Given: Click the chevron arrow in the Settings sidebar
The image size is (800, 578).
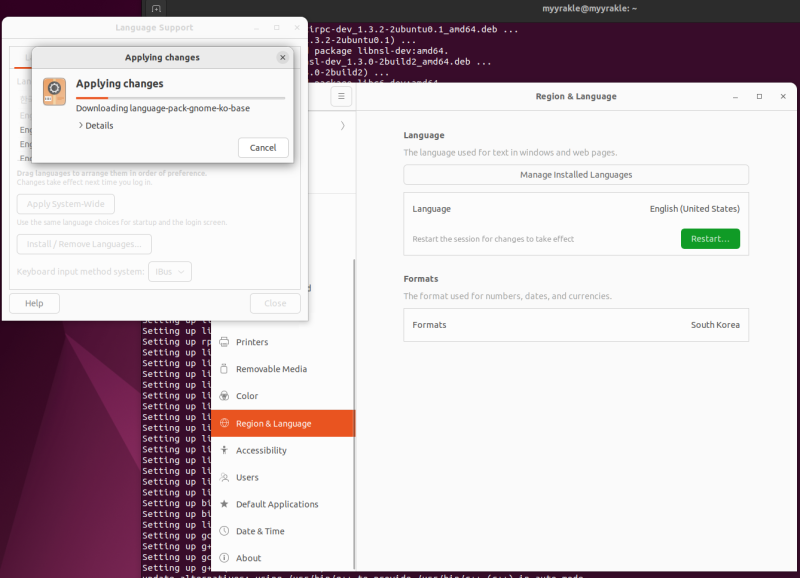Looking at the screenshot, I should (343, 126).
